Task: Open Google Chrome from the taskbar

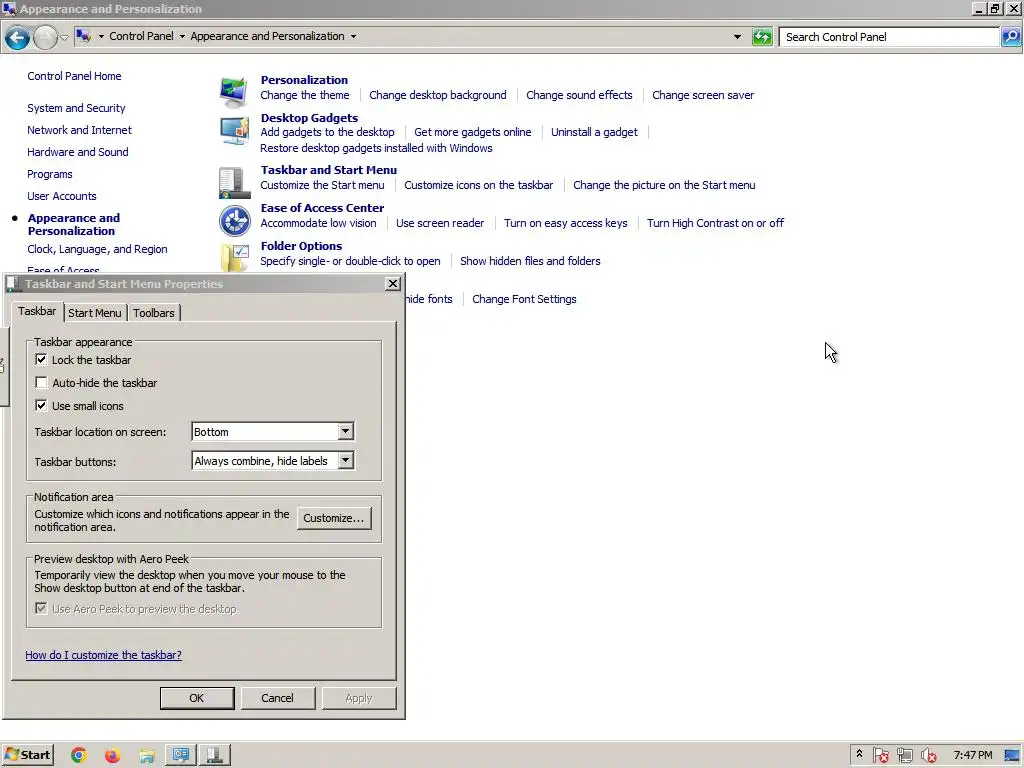Action: (x=78, y=755)
